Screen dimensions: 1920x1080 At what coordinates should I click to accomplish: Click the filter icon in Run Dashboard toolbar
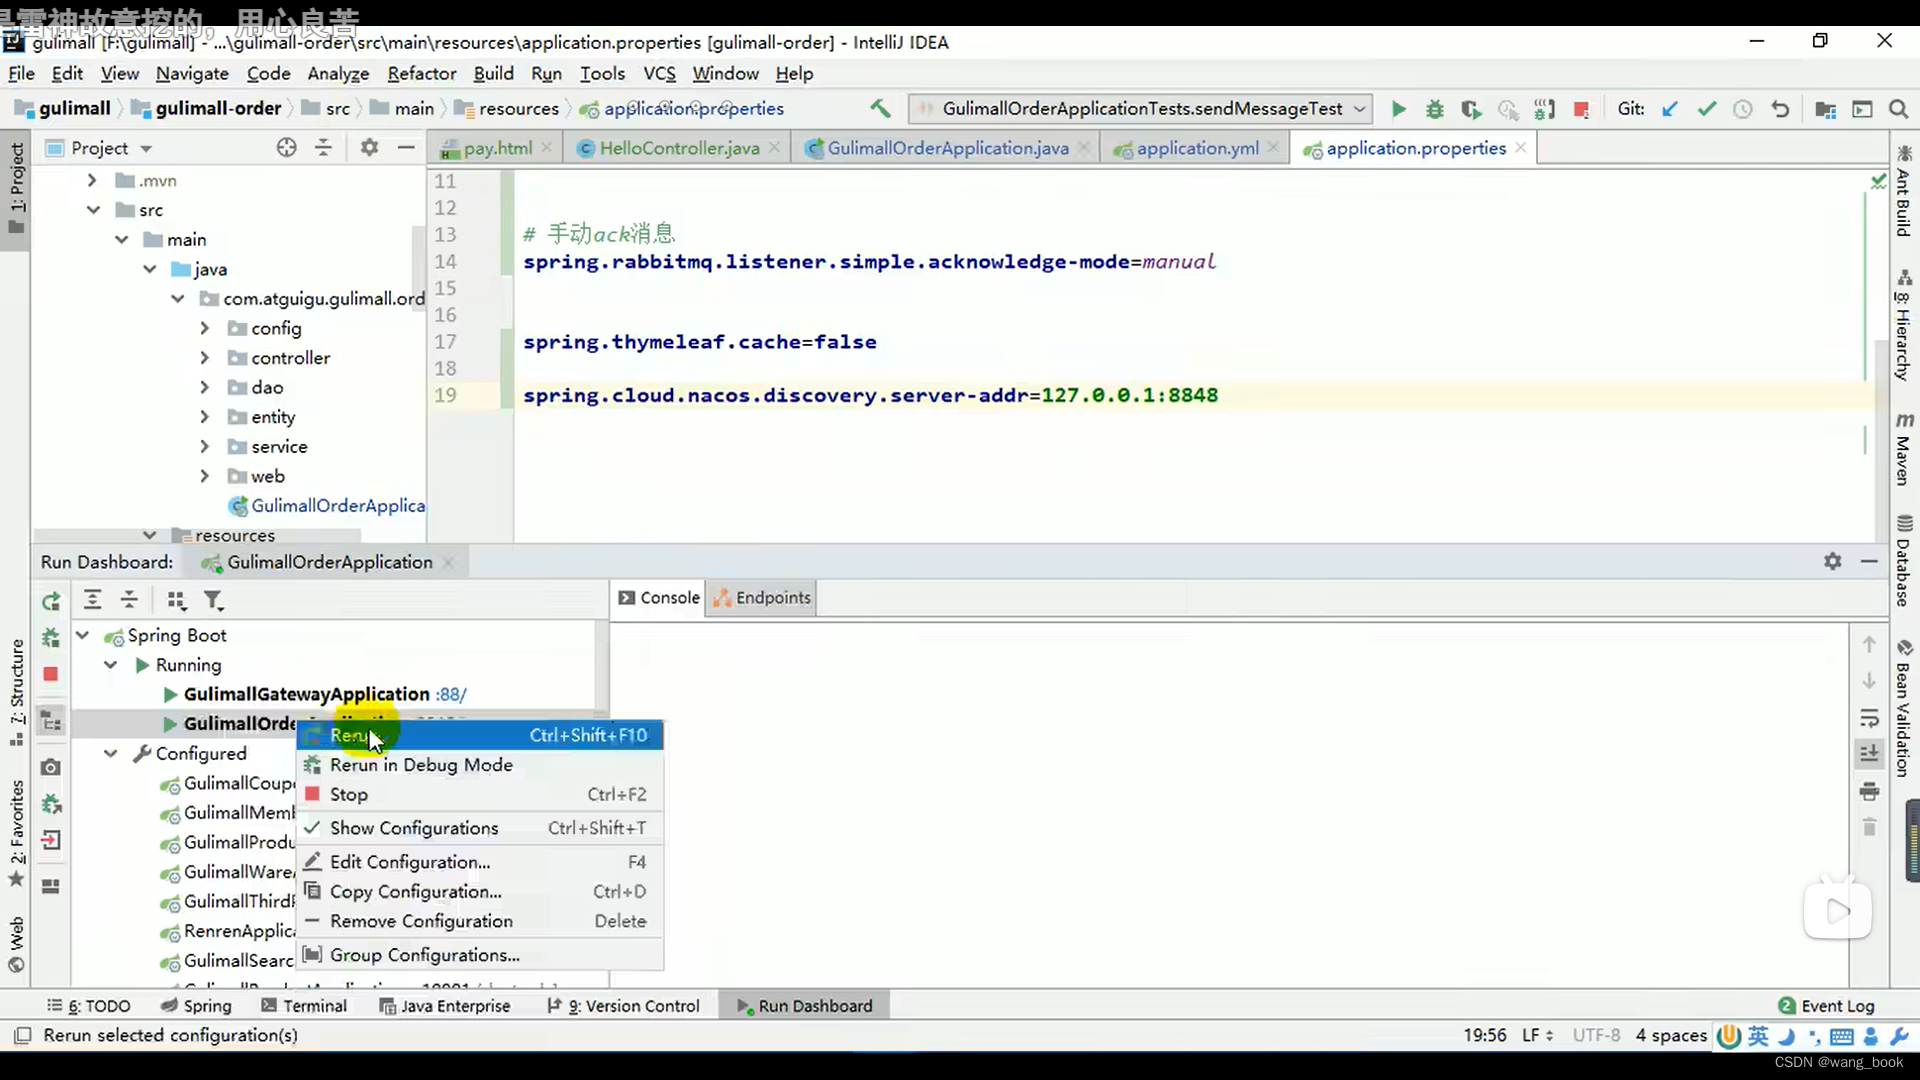click(215, 601)
